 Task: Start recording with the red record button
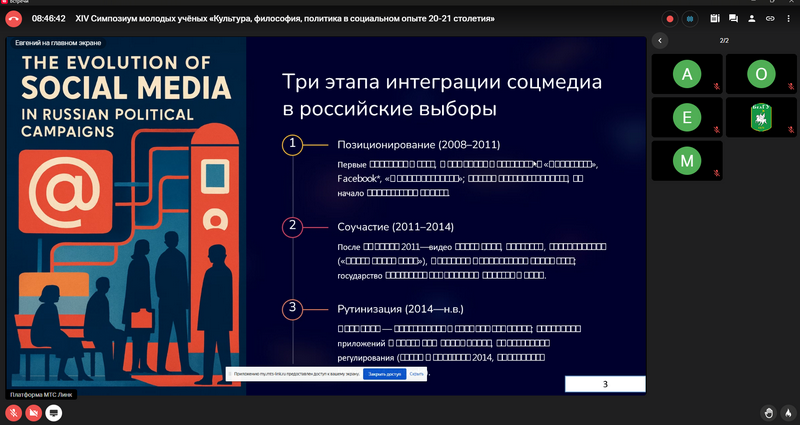coord(669,18)
